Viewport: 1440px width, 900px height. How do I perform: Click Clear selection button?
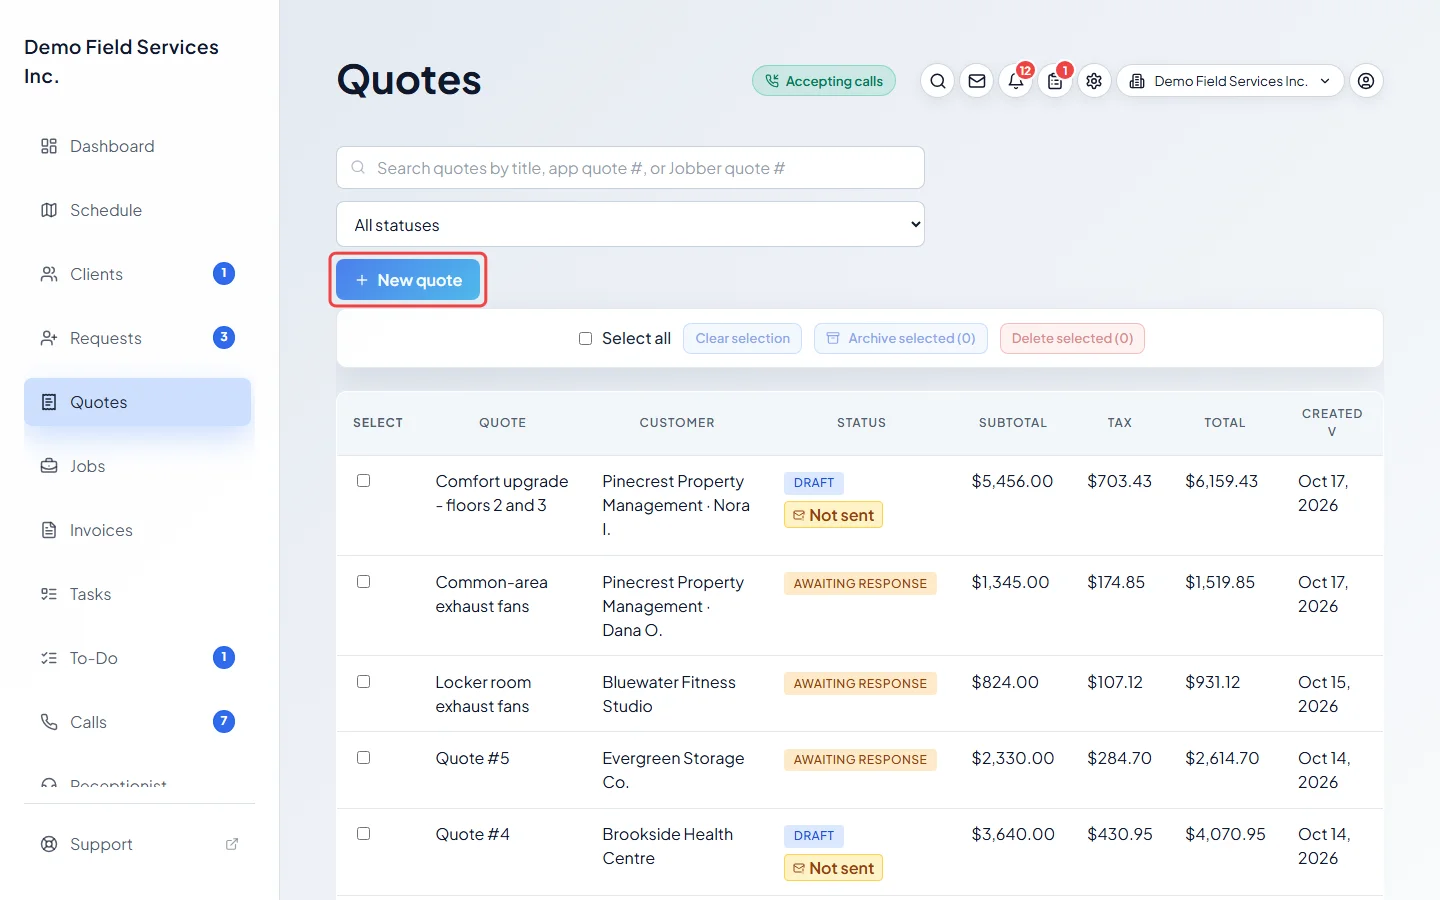pos(742,339)
